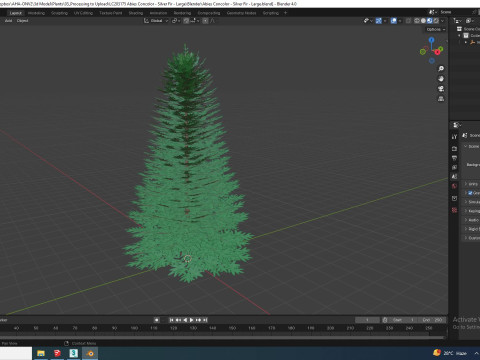Jump to the start frame in timeline
This screenshot has width=480, height=360.
(171, 320)
